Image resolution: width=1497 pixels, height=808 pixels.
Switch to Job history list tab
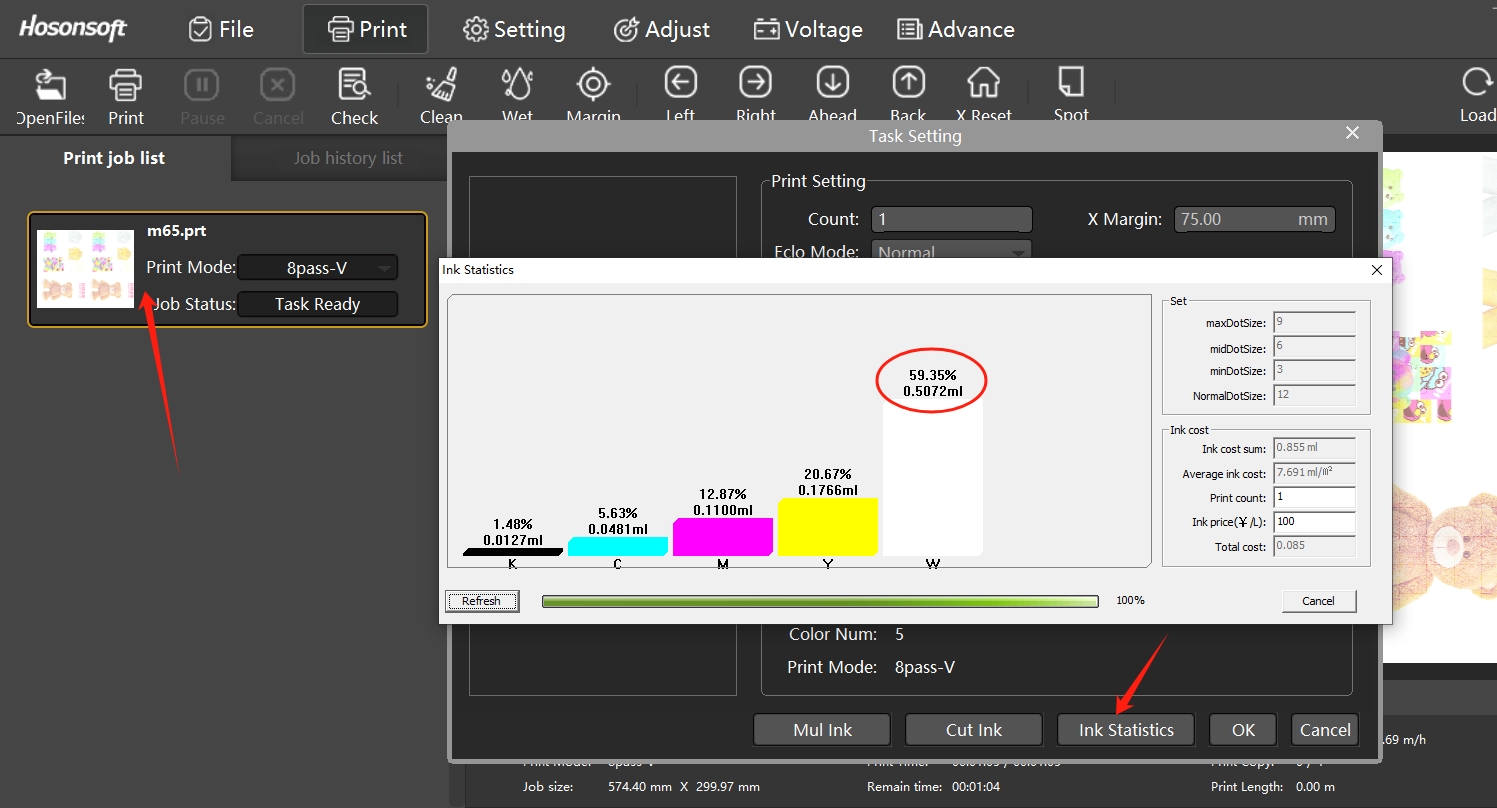click(x=348, y=158)
